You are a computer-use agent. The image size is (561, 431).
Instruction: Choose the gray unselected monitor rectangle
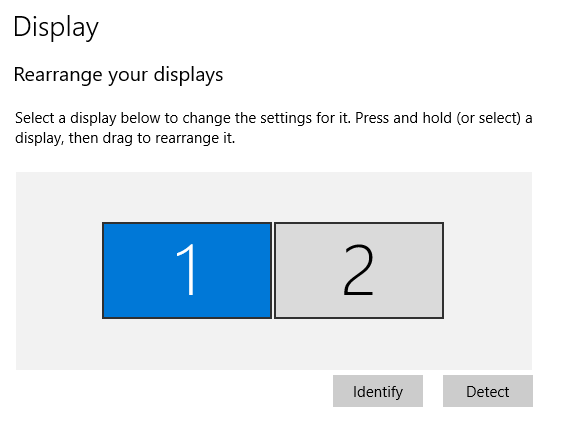359,270
